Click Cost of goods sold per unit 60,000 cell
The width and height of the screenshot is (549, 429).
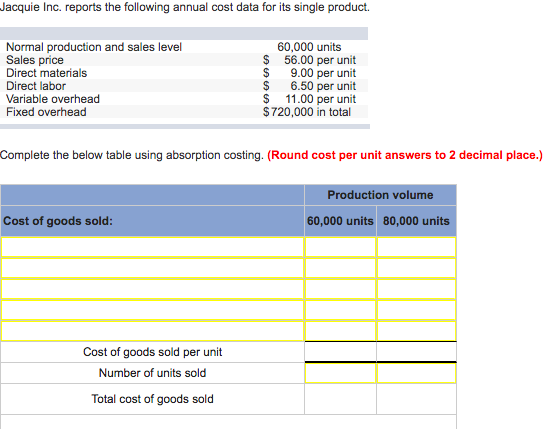tap(341, 352)
